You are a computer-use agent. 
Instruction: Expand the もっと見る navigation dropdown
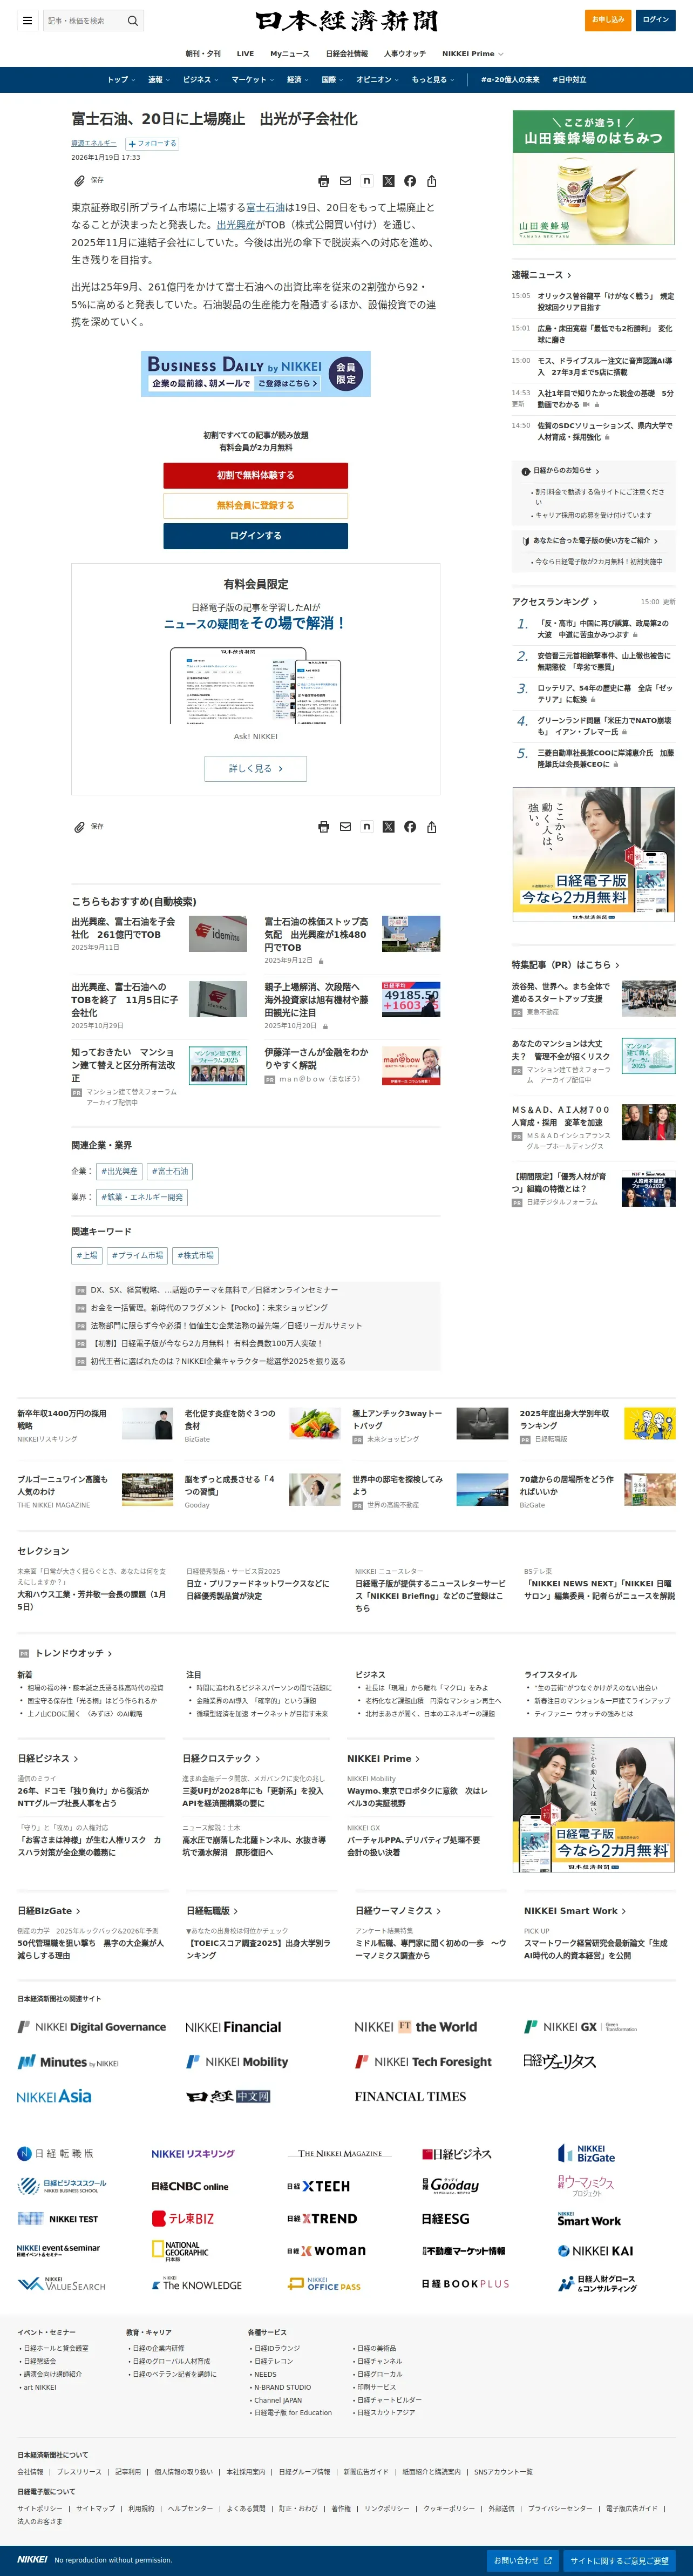coord(433,80)
